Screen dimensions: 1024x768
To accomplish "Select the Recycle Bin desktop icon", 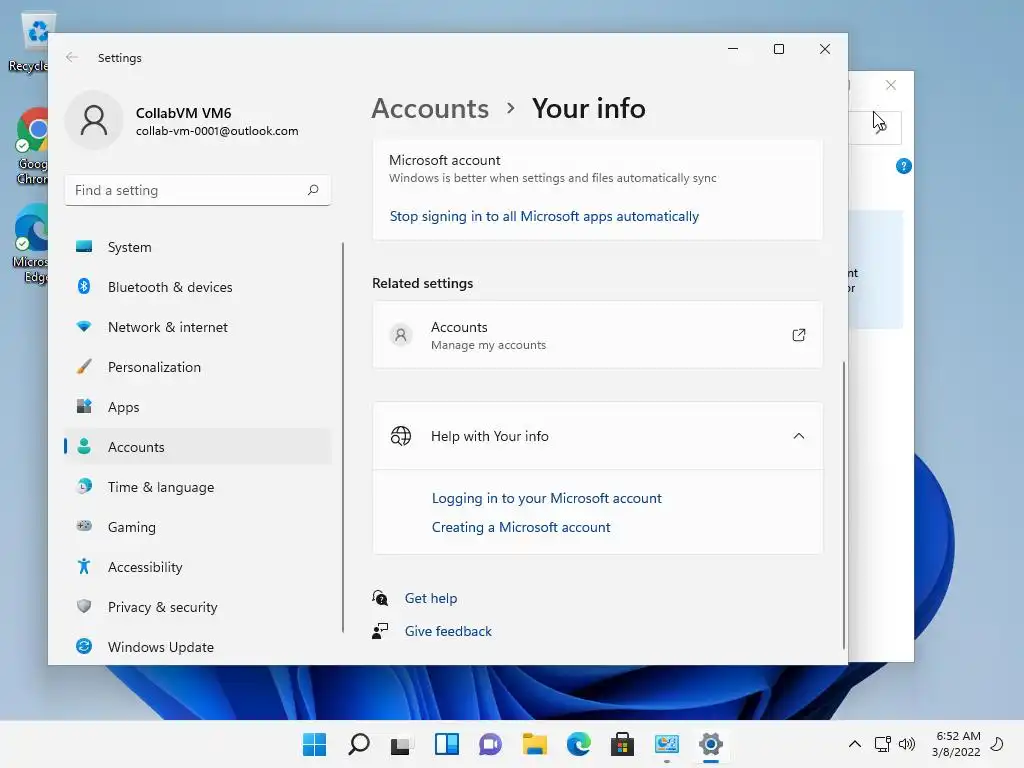I will coord(29,43).
